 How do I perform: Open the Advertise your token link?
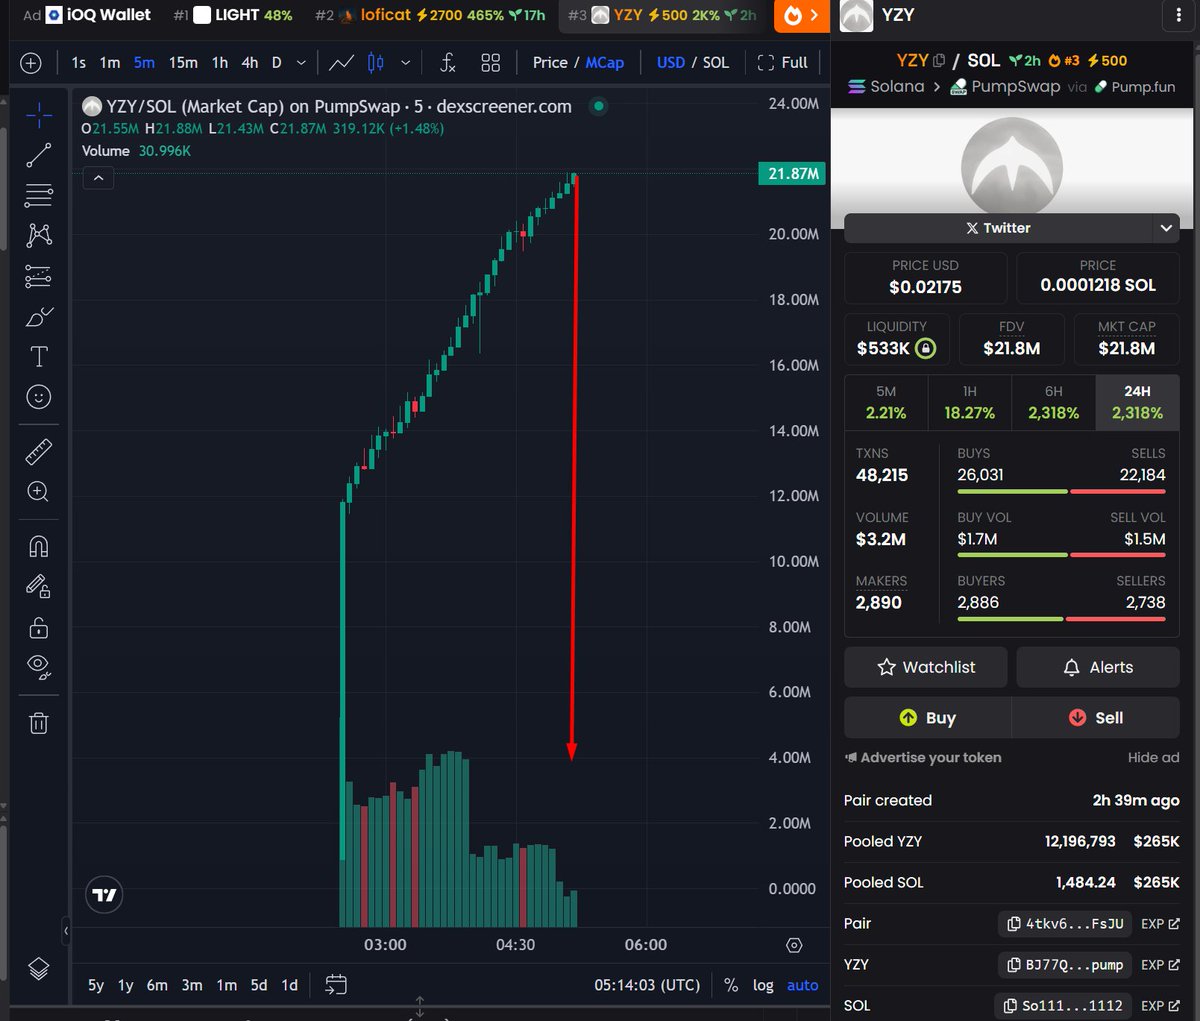pos(923,758)
